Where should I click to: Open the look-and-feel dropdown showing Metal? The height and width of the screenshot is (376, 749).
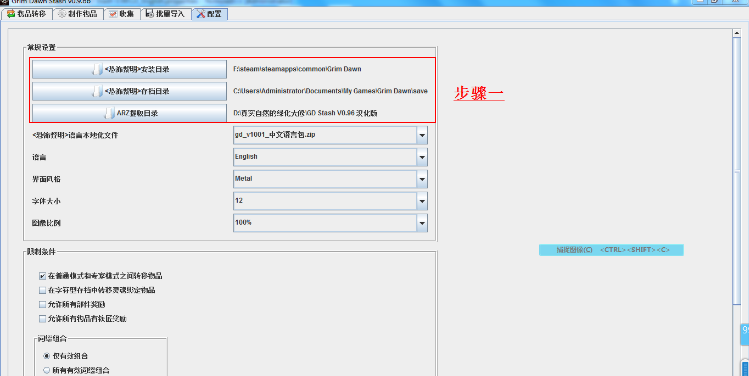[330, 179]
